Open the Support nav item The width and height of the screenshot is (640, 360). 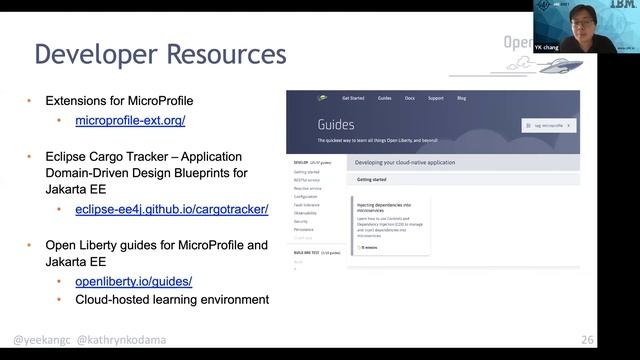(436, 98)
